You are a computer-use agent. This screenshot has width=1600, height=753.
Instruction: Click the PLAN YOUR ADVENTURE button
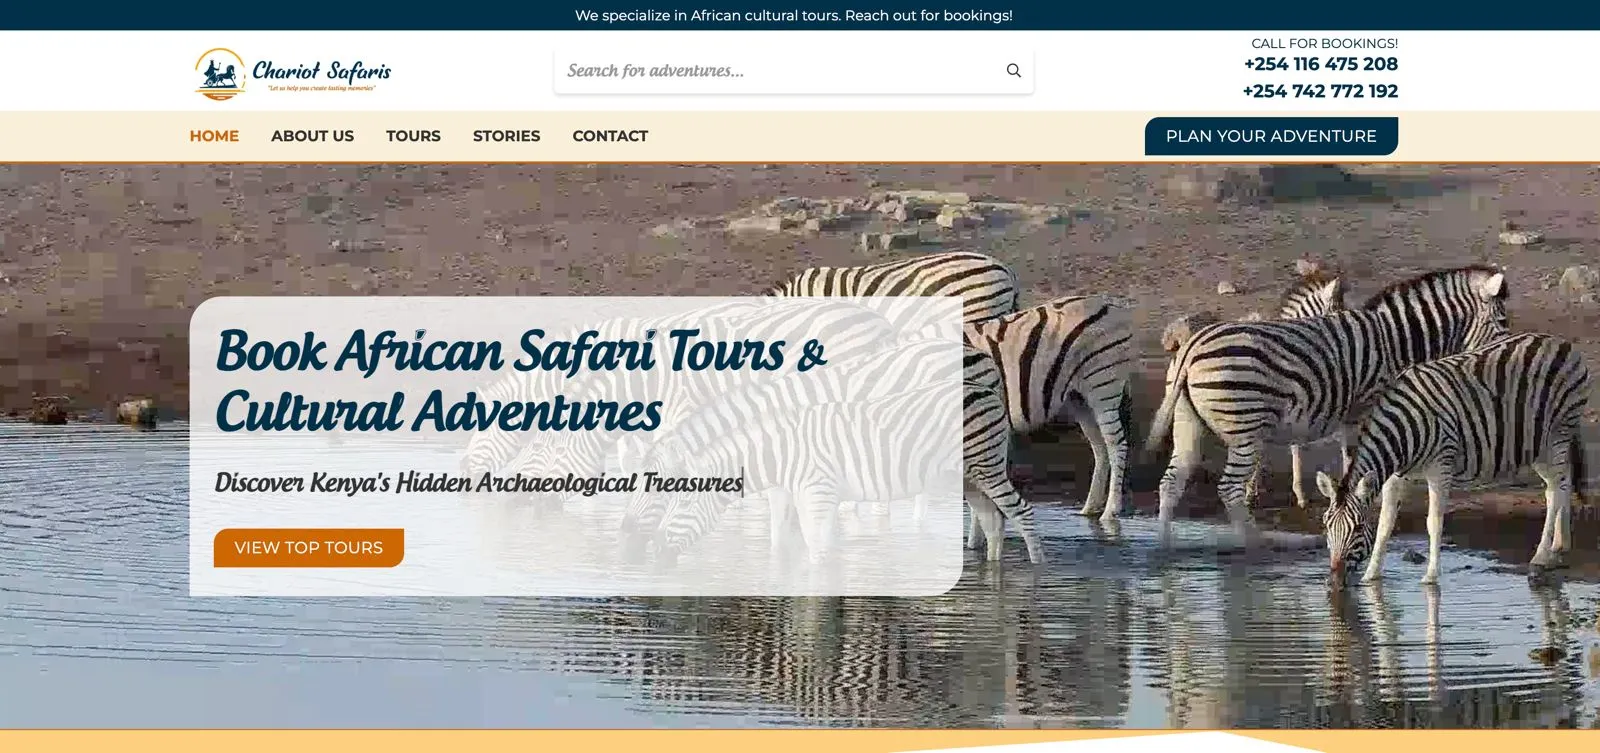[1271, 136]
